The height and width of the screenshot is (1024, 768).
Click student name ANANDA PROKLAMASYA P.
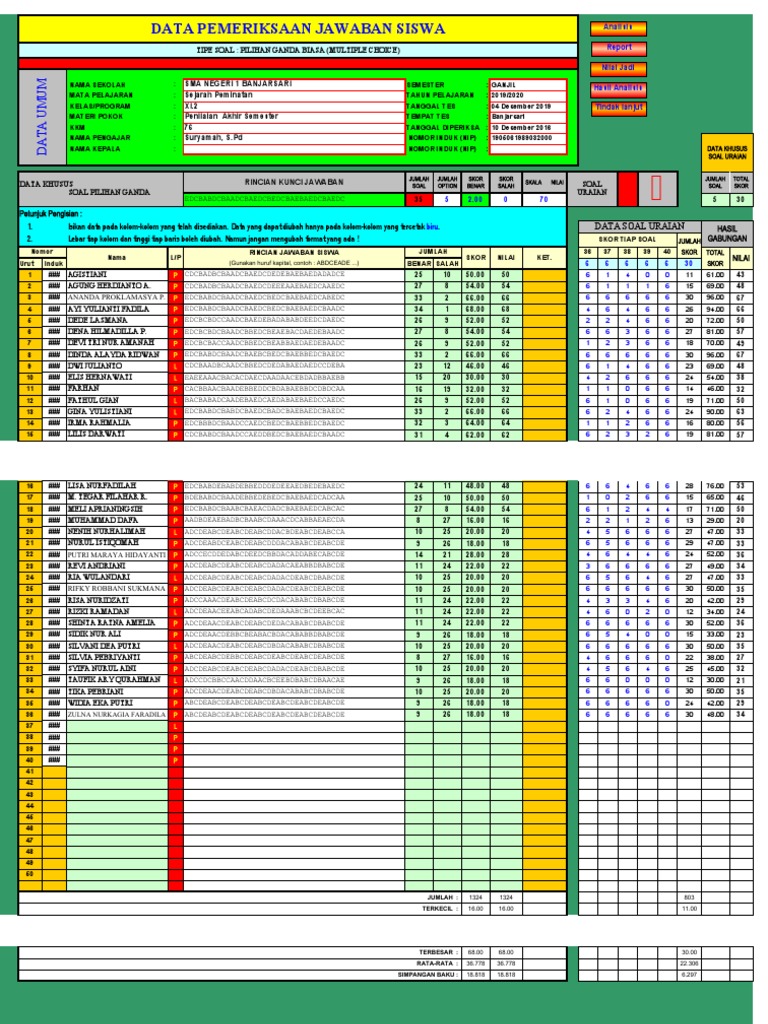point(116,297)
